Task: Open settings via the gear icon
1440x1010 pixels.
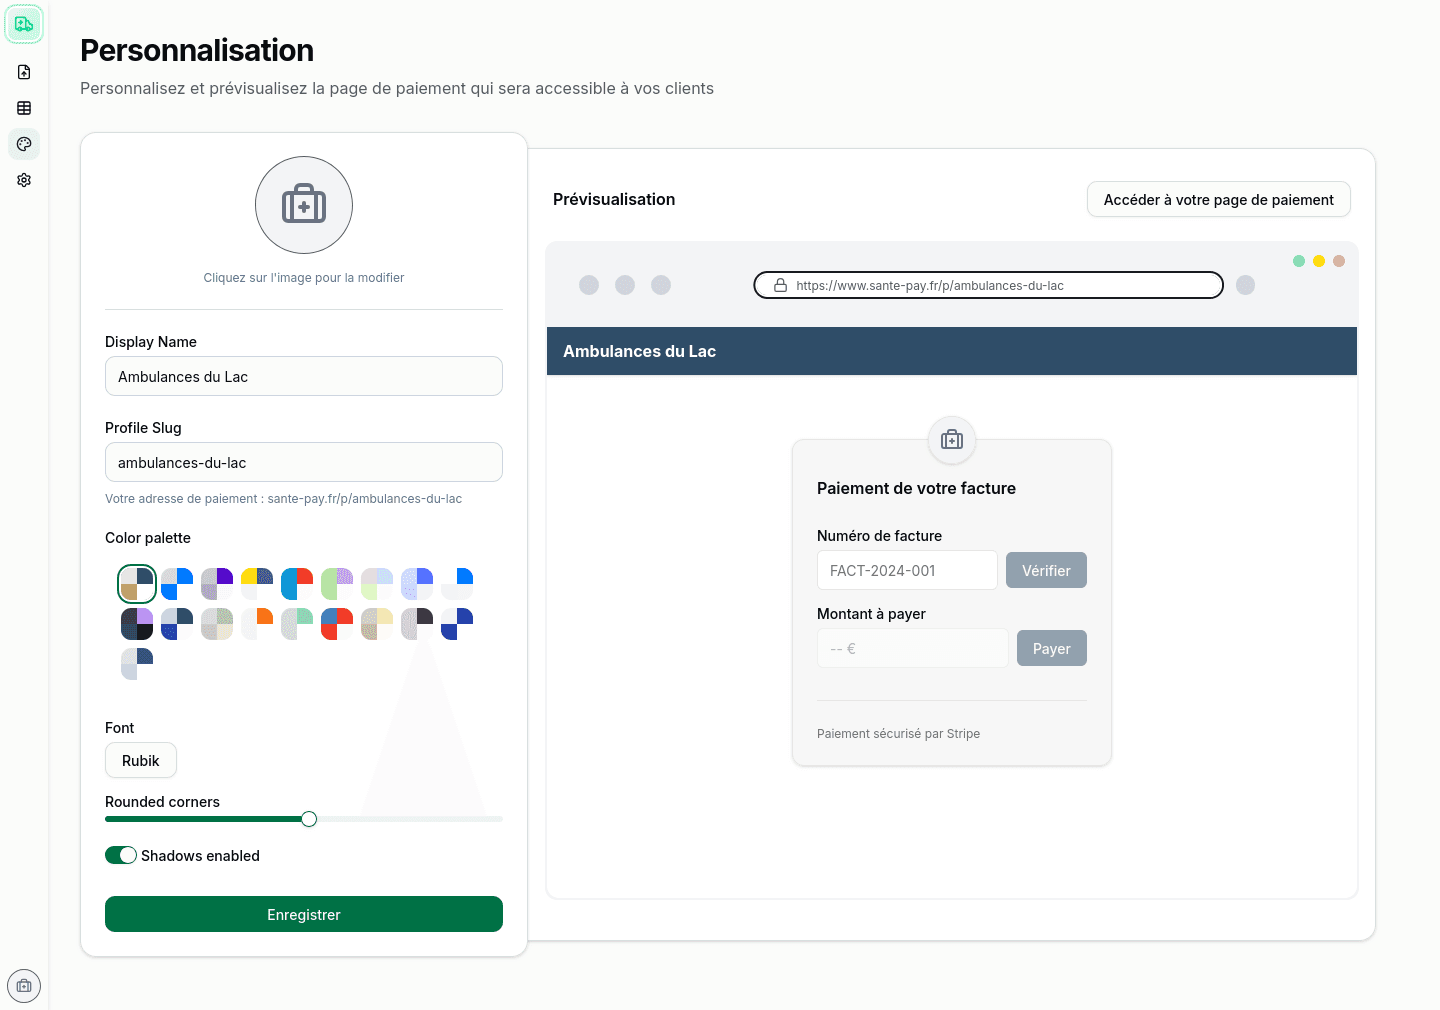Action: 24,180
